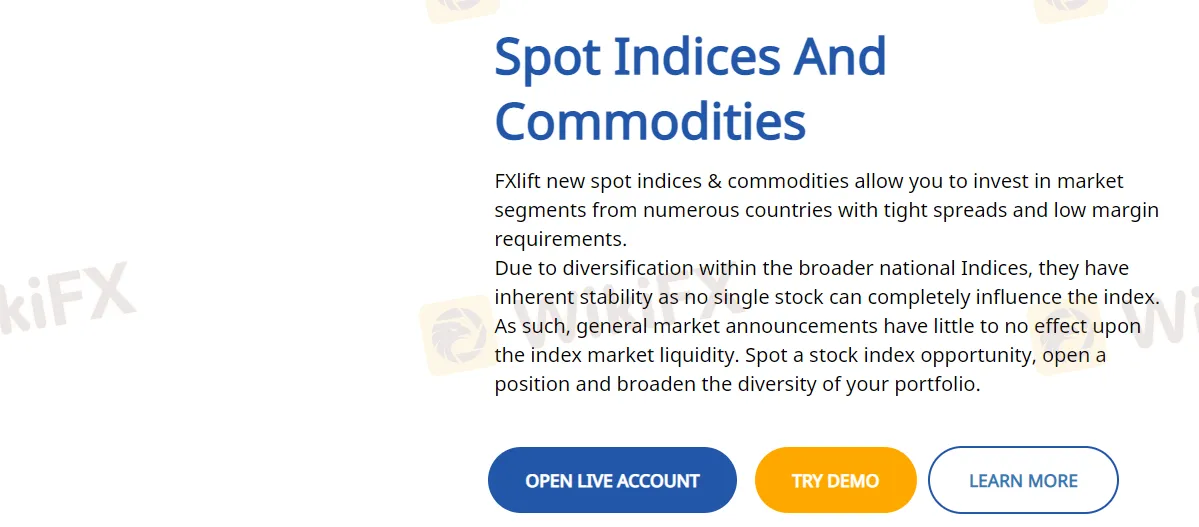Viewport: 1199px width, 527px height.
Task: Start a demo with TRY DEMO
Action: point(835,480)
